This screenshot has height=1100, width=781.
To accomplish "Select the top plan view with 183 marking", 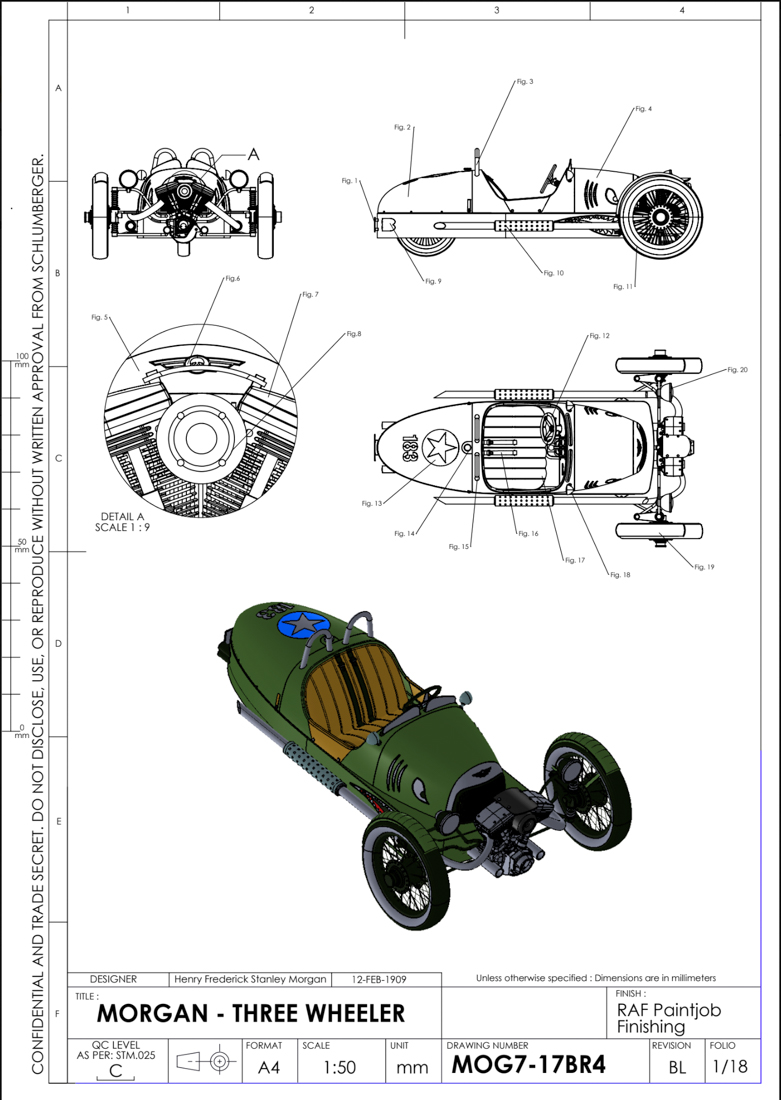I will (538, 446).
